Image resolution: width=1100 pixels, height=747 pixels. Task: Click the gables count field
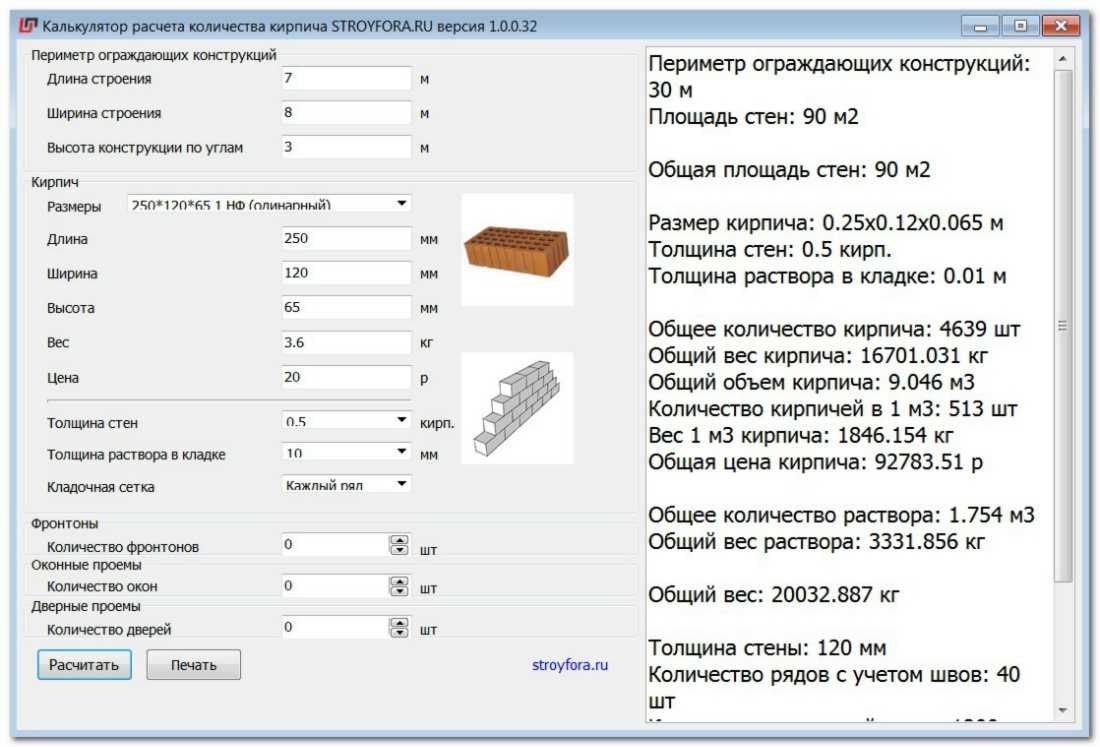pos(335,545)
